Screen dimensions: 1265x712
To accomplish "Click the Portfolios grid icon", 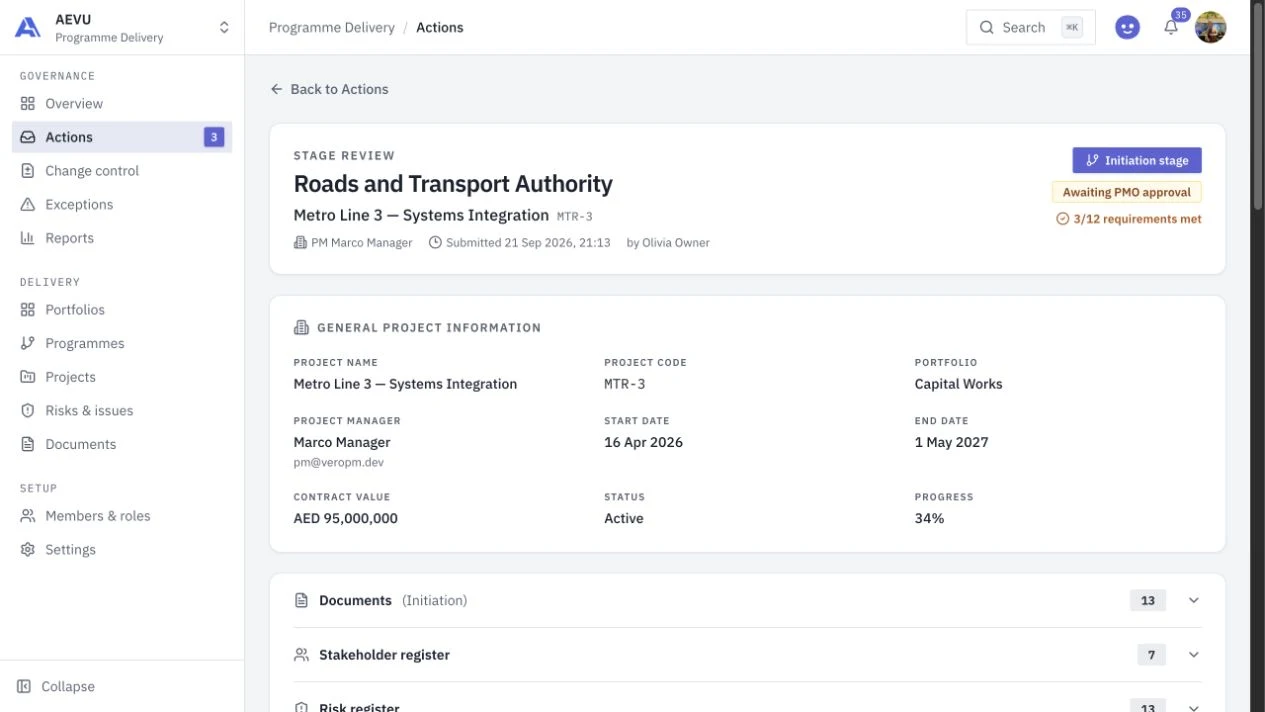I will pyautogui.click(x=28, y=310).
